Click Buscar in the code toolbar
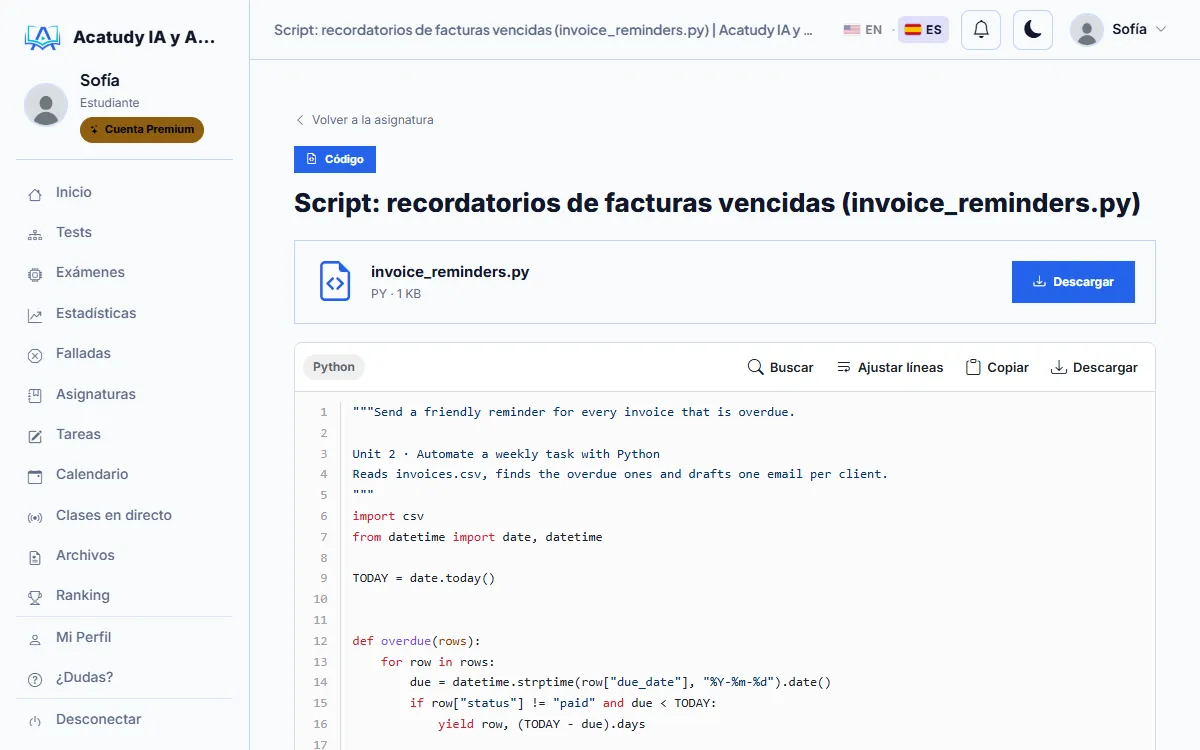 (x=781, y=367)
